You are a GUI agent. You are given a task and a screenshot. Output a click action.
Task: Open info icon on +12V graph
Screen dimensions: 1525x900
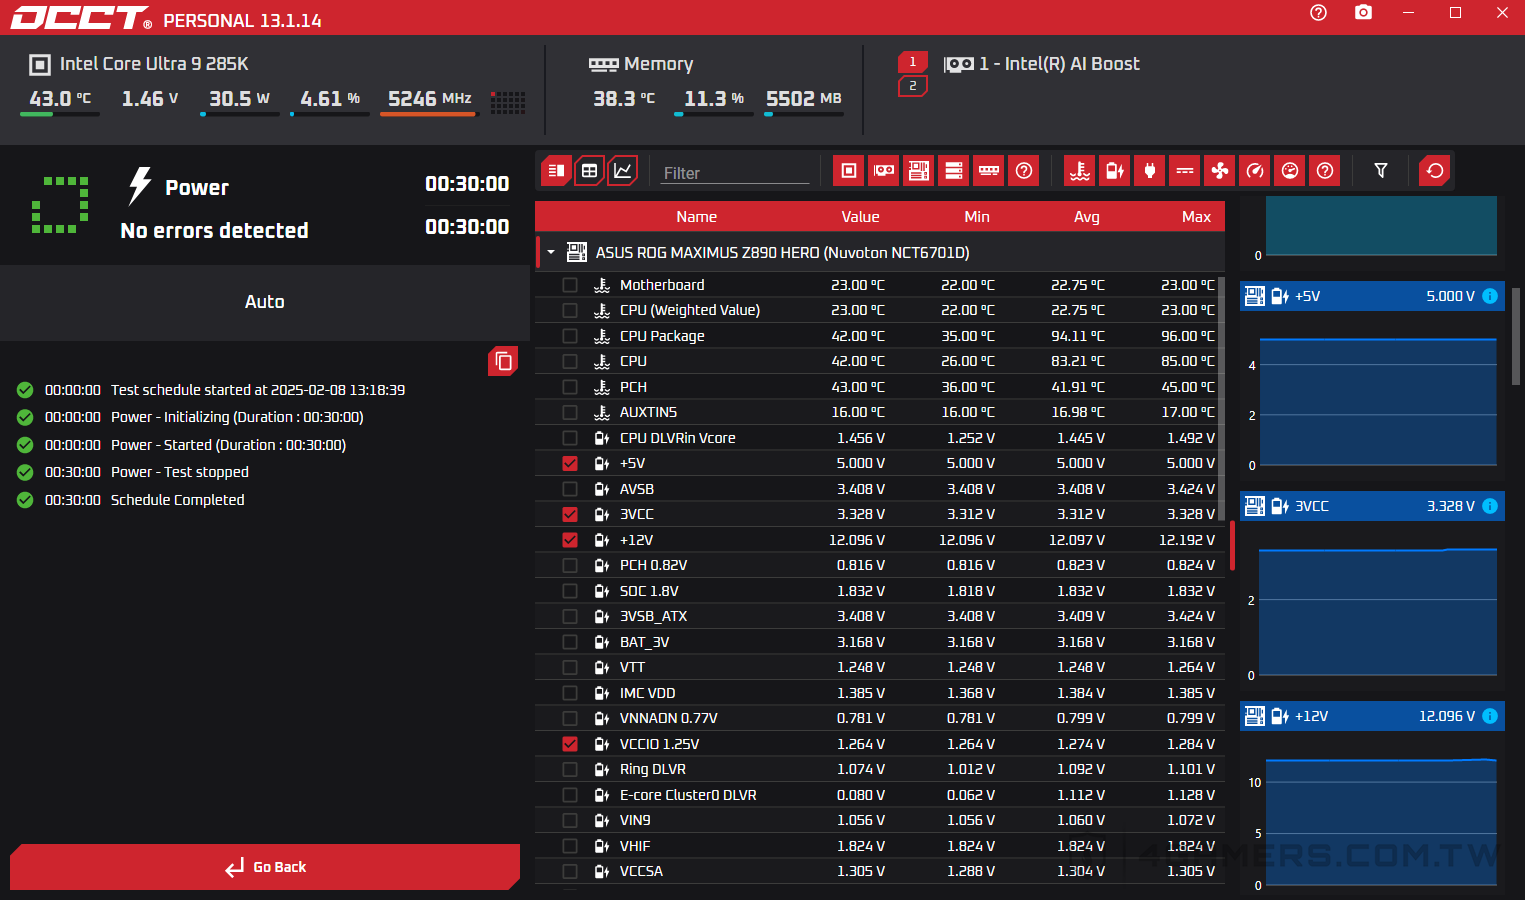[1490, 716]
